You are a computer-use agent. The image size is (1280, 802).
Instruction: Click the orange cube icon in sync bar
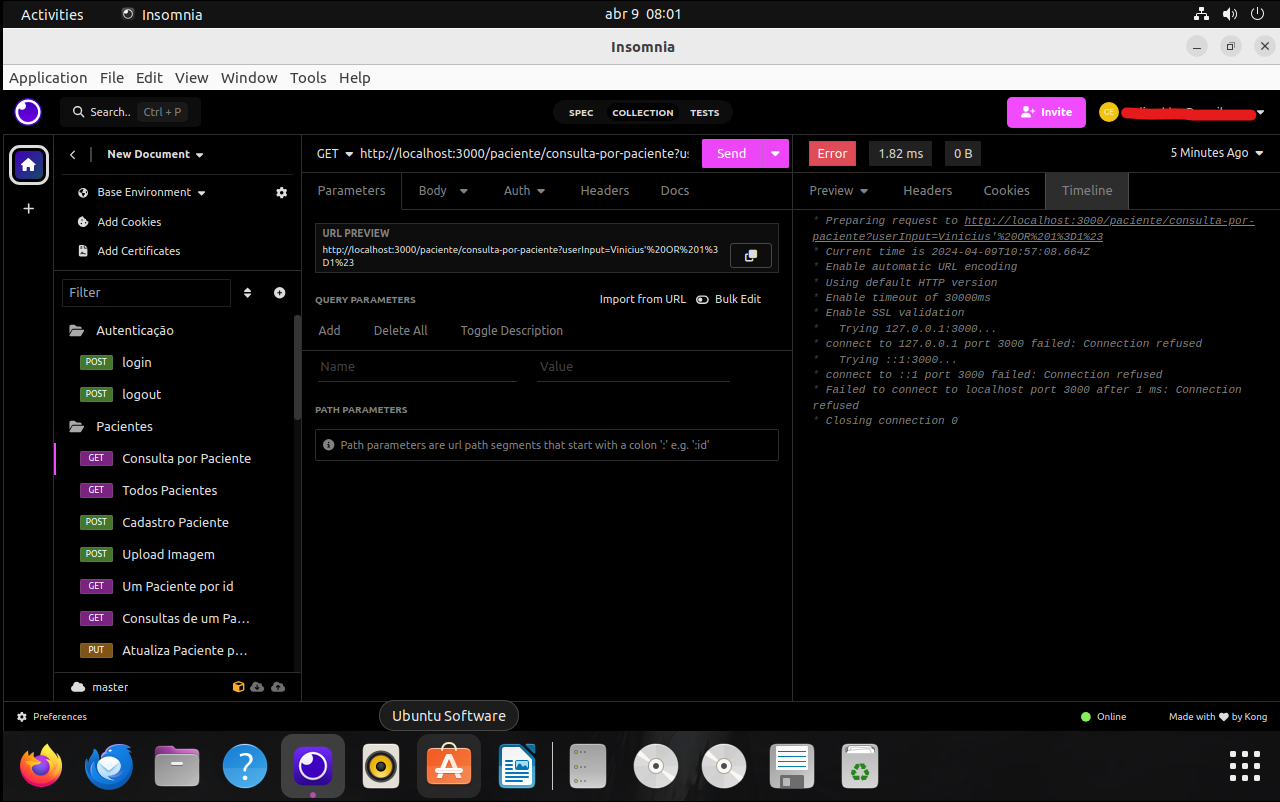click(239, 687)
